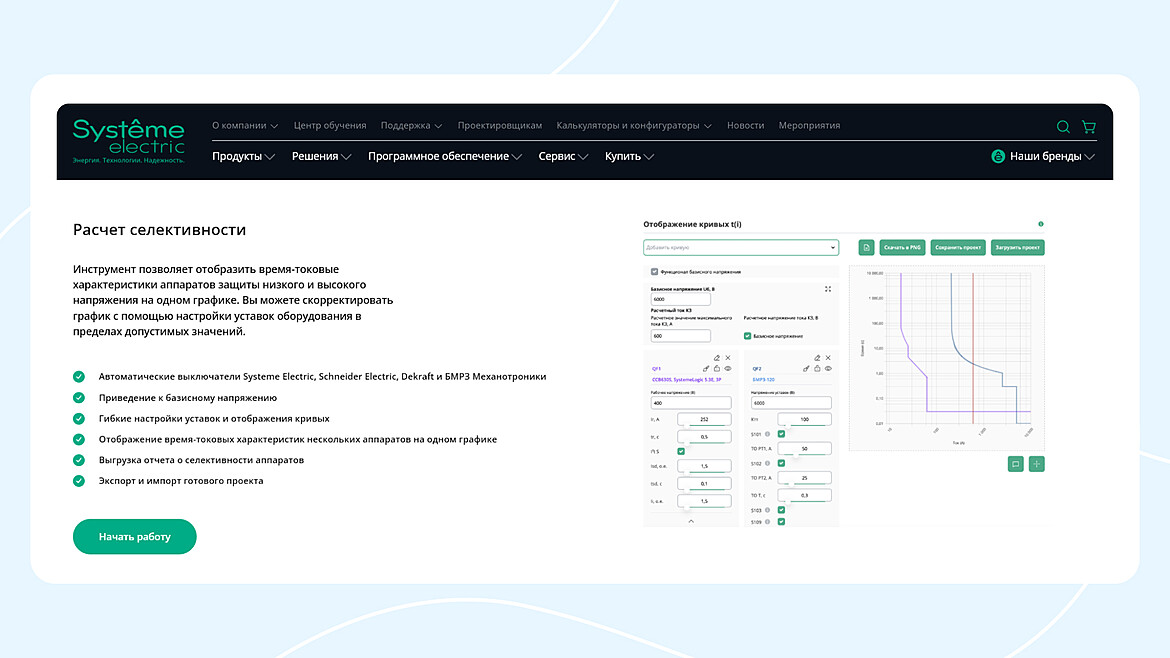Click the 'Начать работу' button
This screenshot has width=1170, height=658.
click(x=134, y=536)
